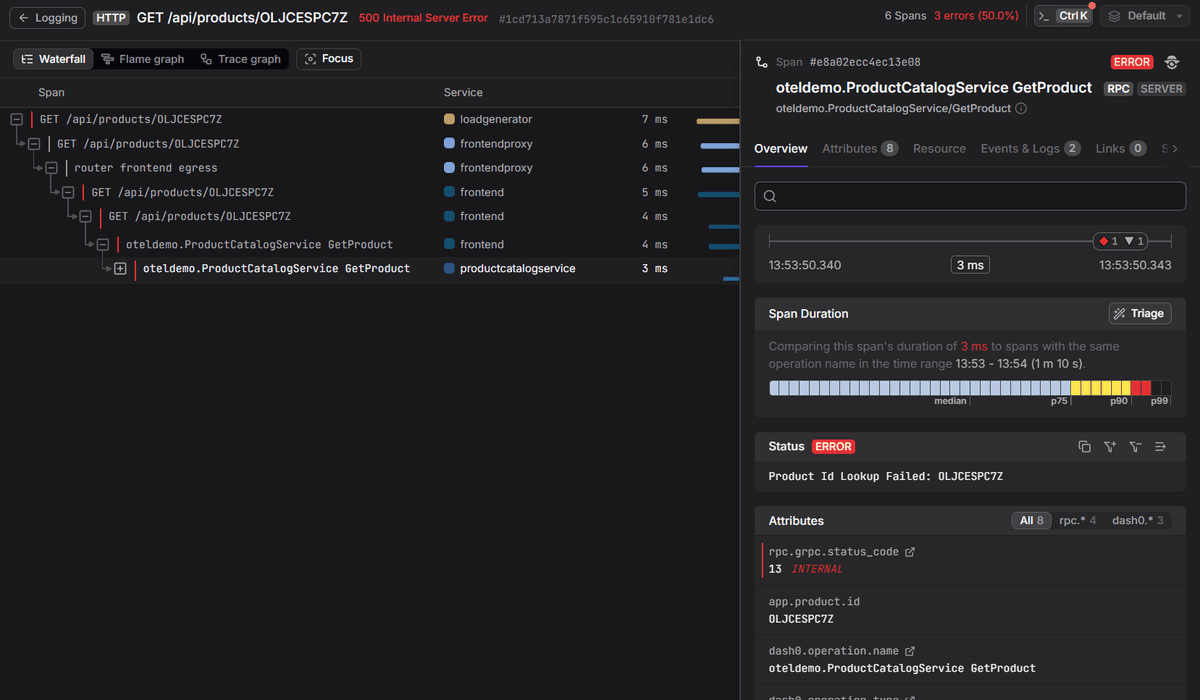Expand the productcatalogservice GetProduct span
Image resolution: width=1200 pixels, height=700 pixels.
pos(120,269)
